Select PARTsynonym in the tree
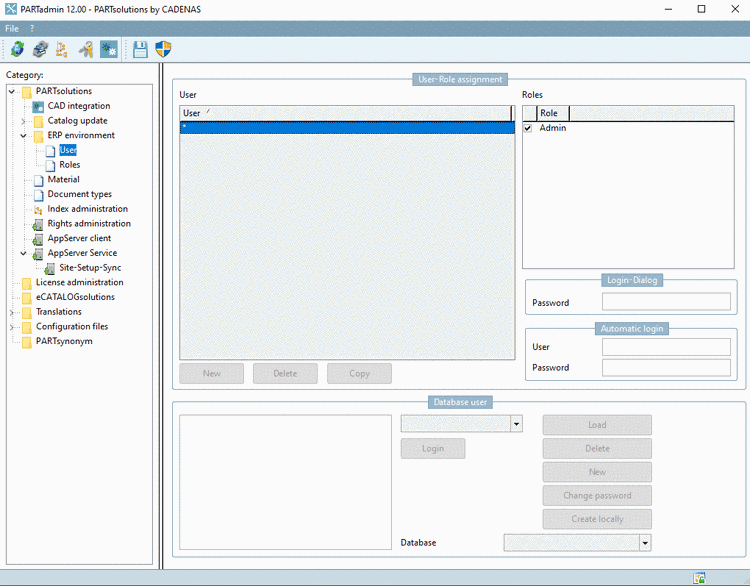 pyautogui.click(x=64, y=342)
